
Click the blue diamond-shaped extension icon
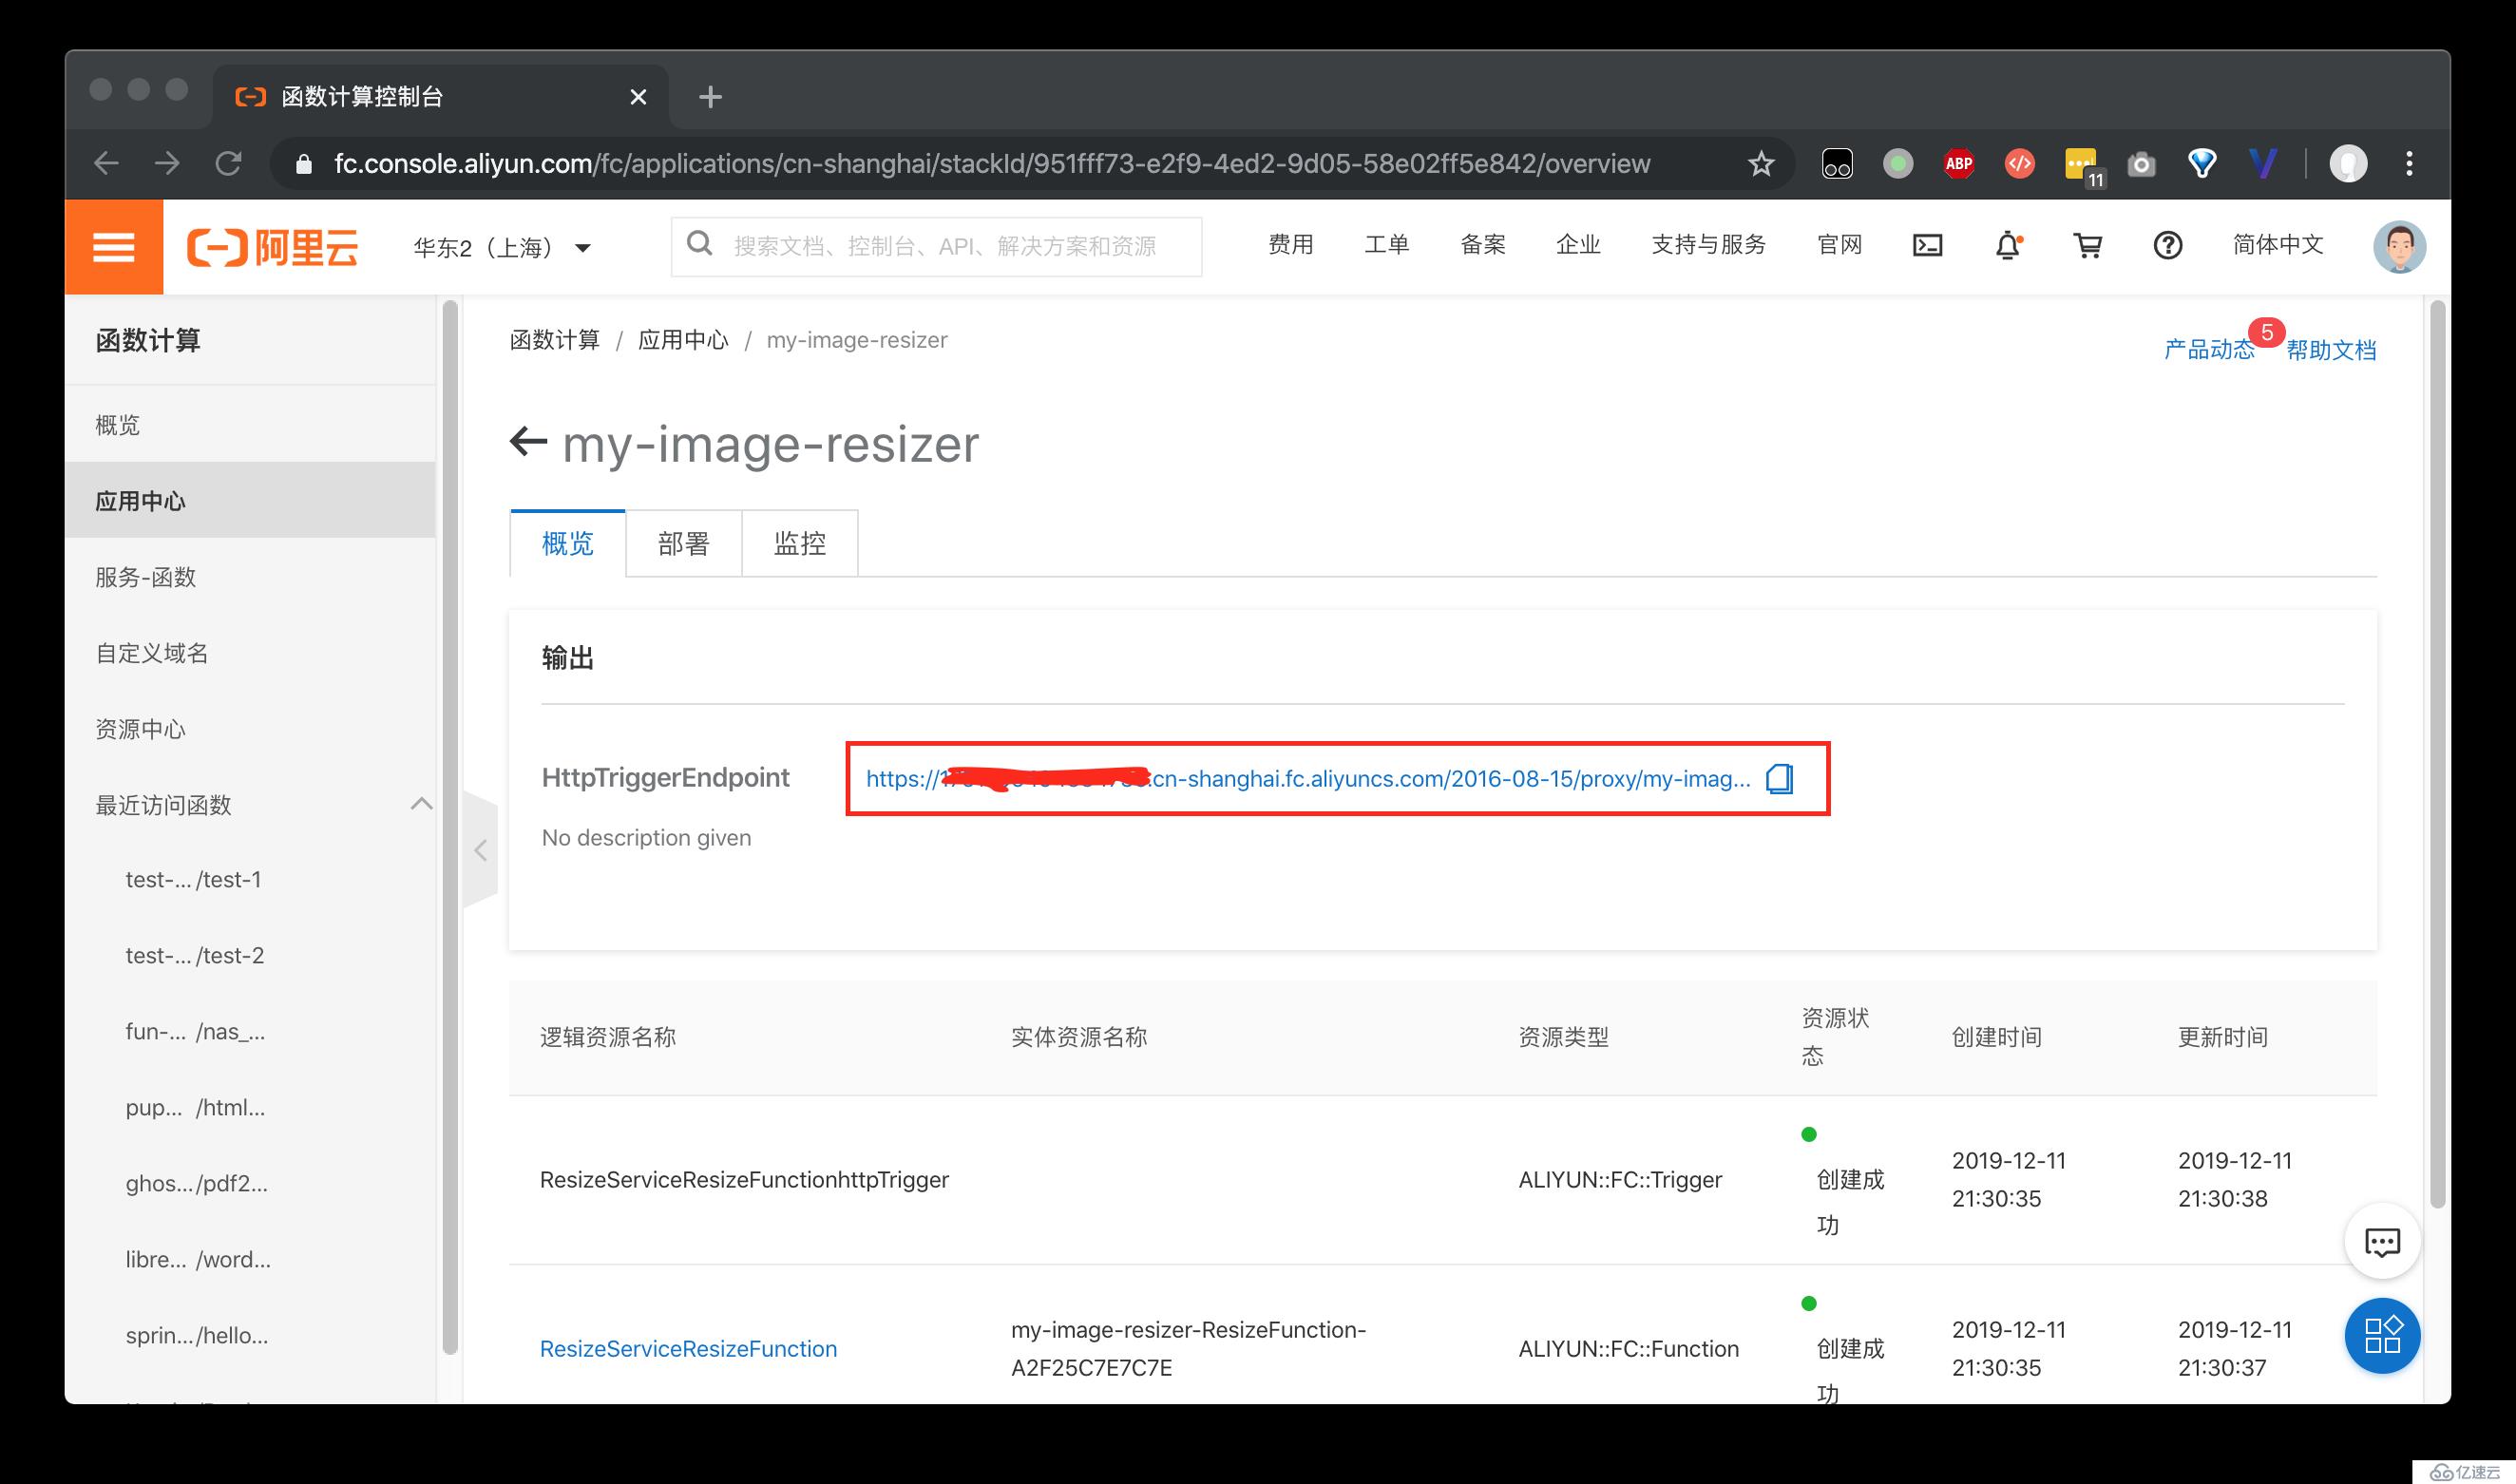click(x=2202, y=163)
